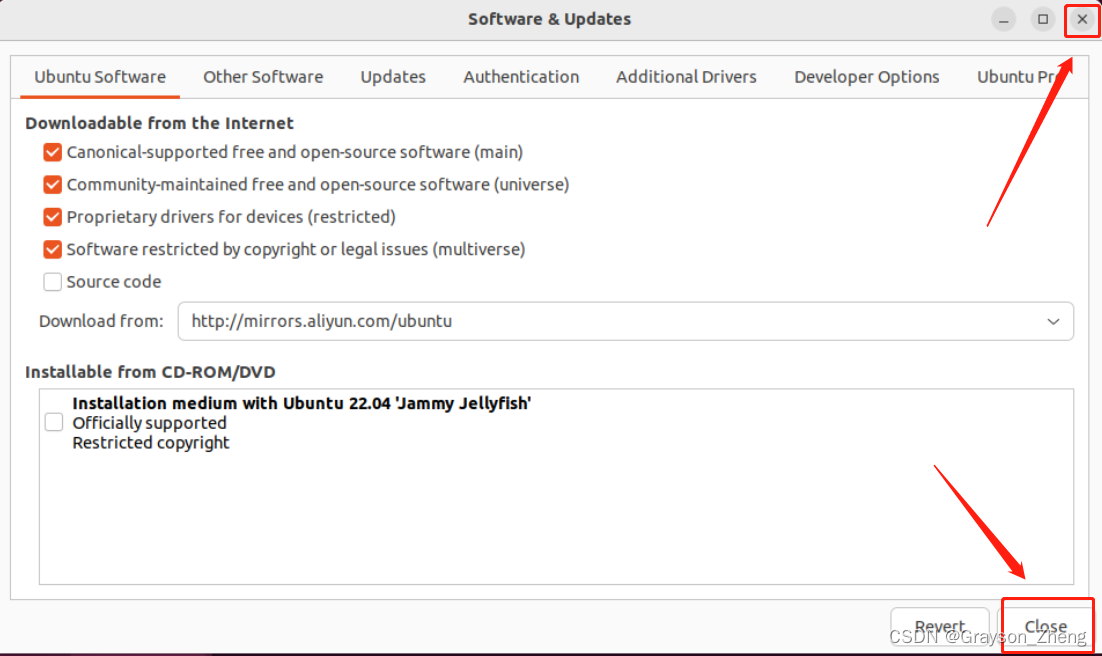Select the Ubuntu Software tab
The image size is (1102, 656).
point(100,77)
